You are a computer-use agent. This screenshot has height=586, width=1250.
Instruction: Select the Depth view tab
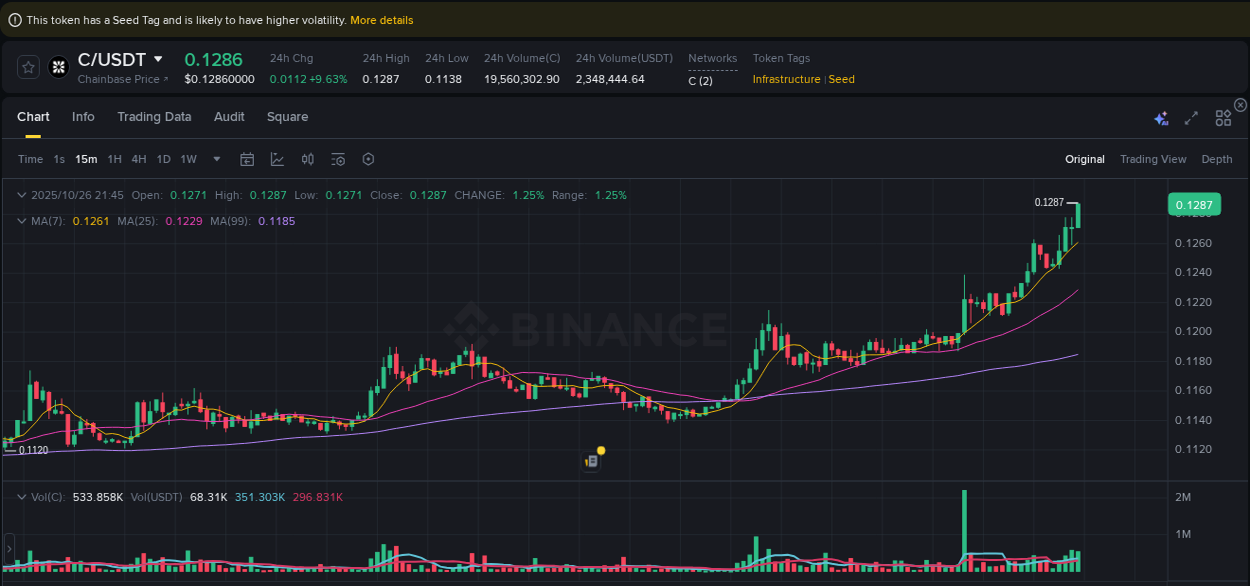point(1217,159)
